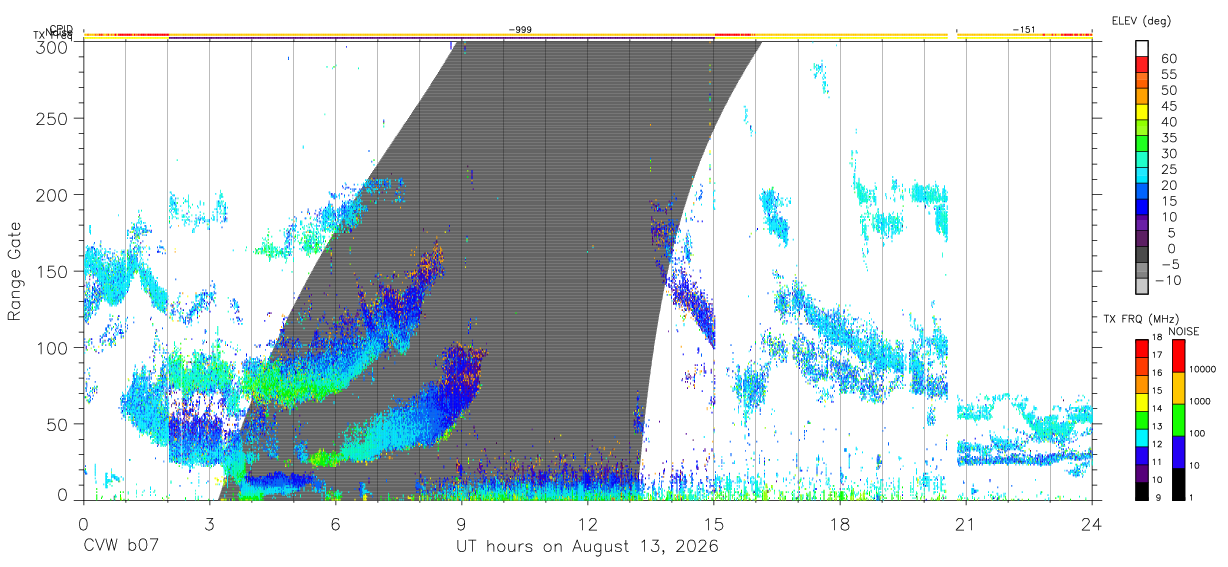This screenshot has width=1228, height=567.
Task: Click the 'ELEV (deg)' color bar heading
Action: pos(1142,20)
